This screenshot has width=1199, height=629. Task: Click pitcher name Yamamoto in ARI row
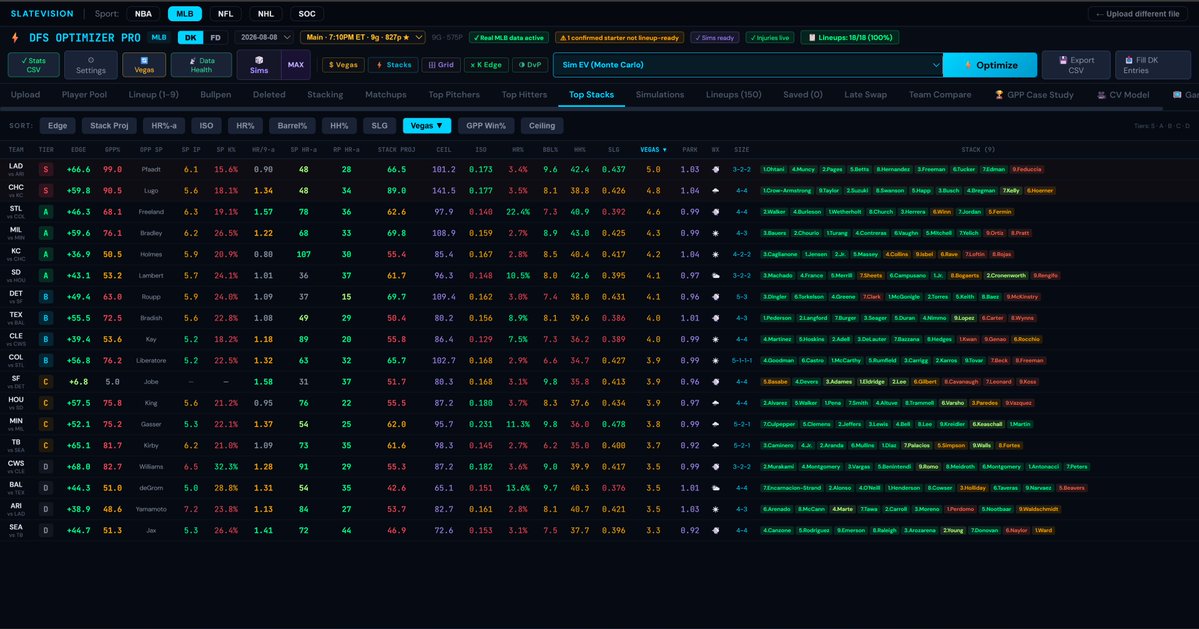pos(151,509)
